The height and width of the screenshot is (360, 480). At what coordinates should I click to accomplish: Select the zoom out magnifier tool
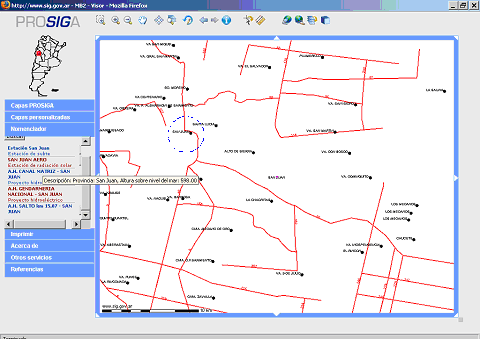128,20
